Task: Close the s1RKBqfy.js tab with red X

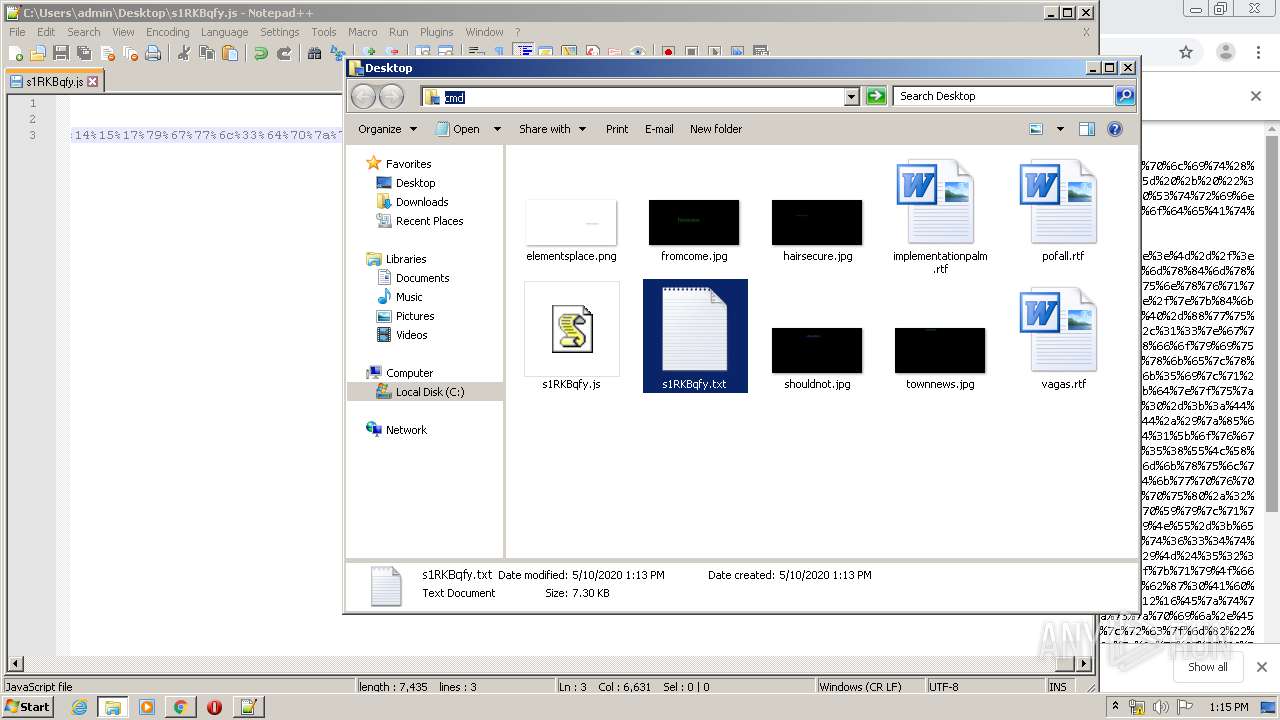Action: pos(93,82)
